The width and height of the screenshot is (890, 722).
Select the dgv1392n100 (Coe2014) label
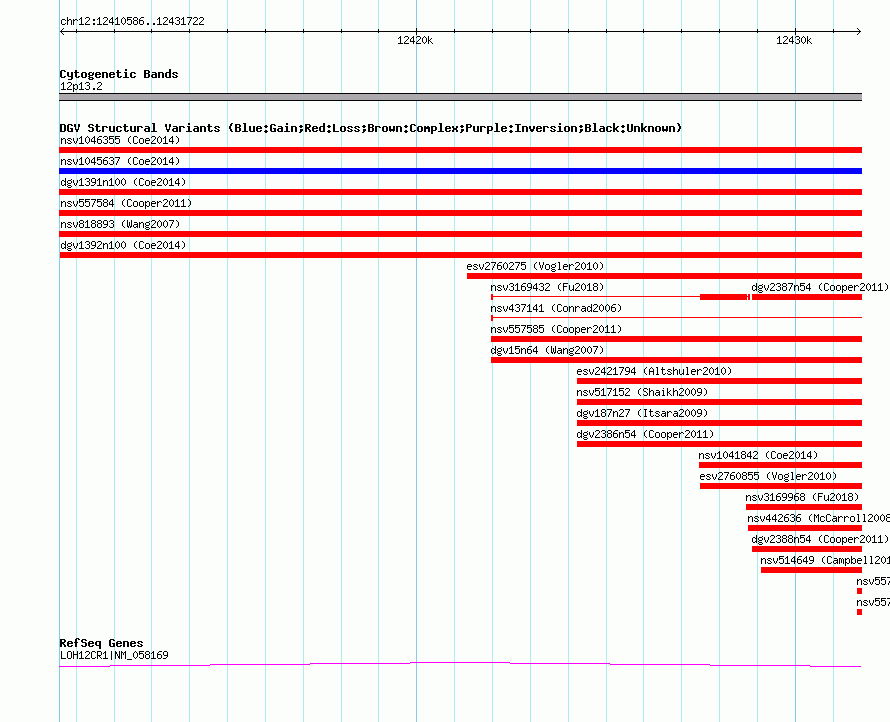(x=123, y=245)
